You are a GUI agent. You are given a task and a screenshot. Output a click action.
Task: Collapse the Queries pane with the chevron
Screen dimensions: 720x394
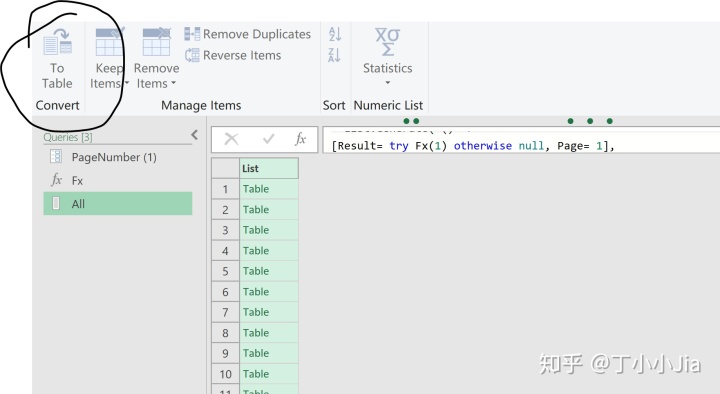(195, 135)
